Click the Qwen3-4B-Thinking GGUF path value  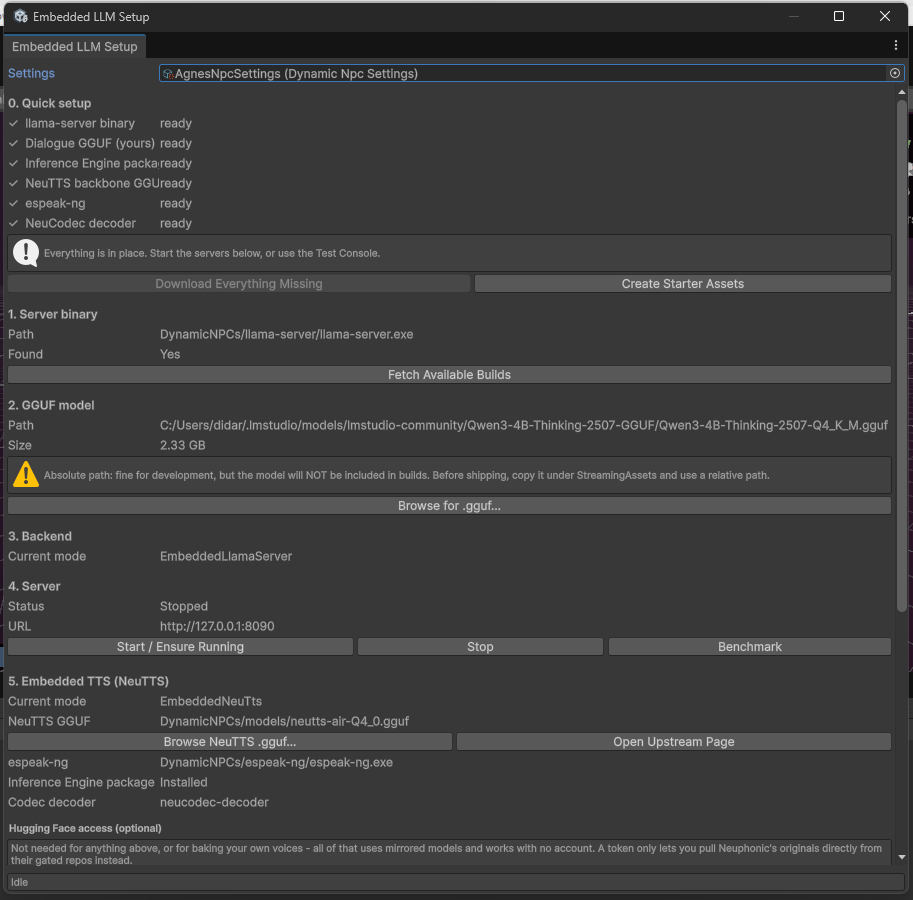523,425
